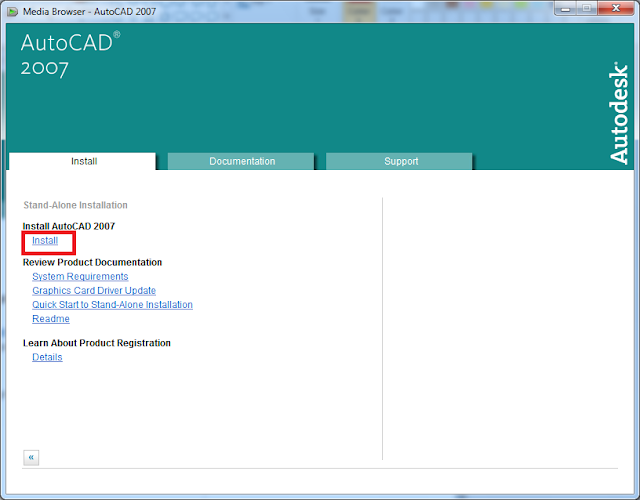Click the Install link under Install AutoCAD 2007
Viewport: 640px width, 500px height.
pyautogui.click(x=45, y=241)
